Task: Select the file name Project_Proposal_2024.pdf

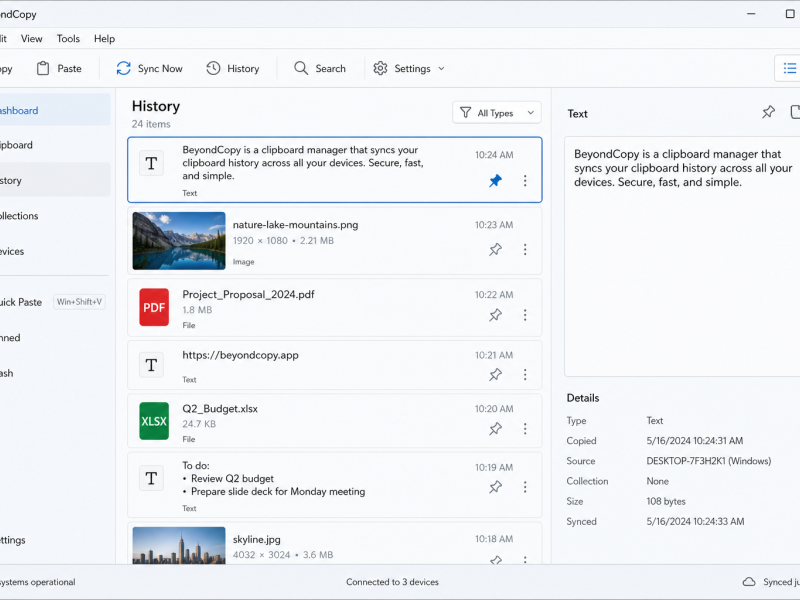Action: click(x=248, y=294)
